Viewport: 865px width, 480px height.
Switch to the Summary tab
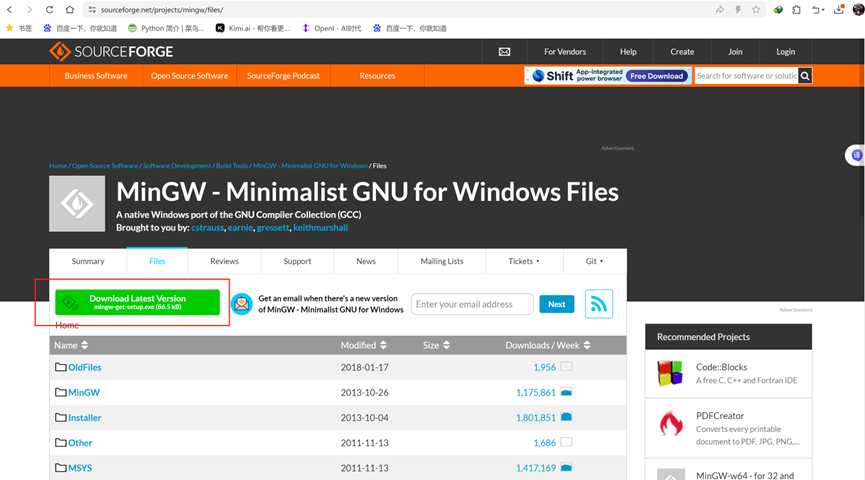[88, 261]
